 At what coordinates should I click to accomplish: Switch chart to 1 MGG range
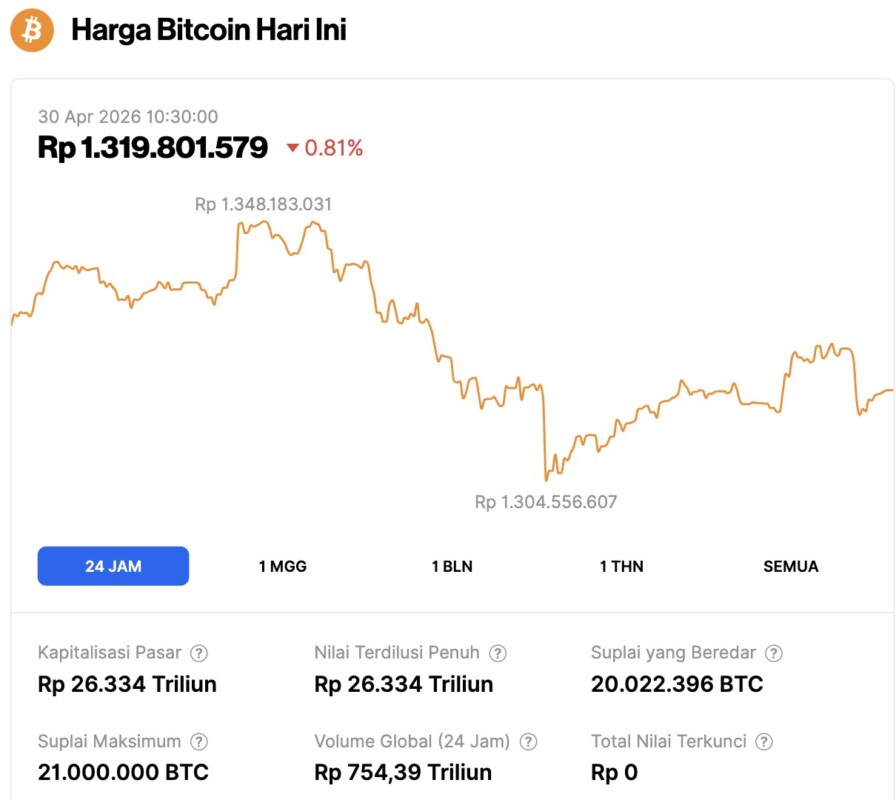(x=283, y=566)
